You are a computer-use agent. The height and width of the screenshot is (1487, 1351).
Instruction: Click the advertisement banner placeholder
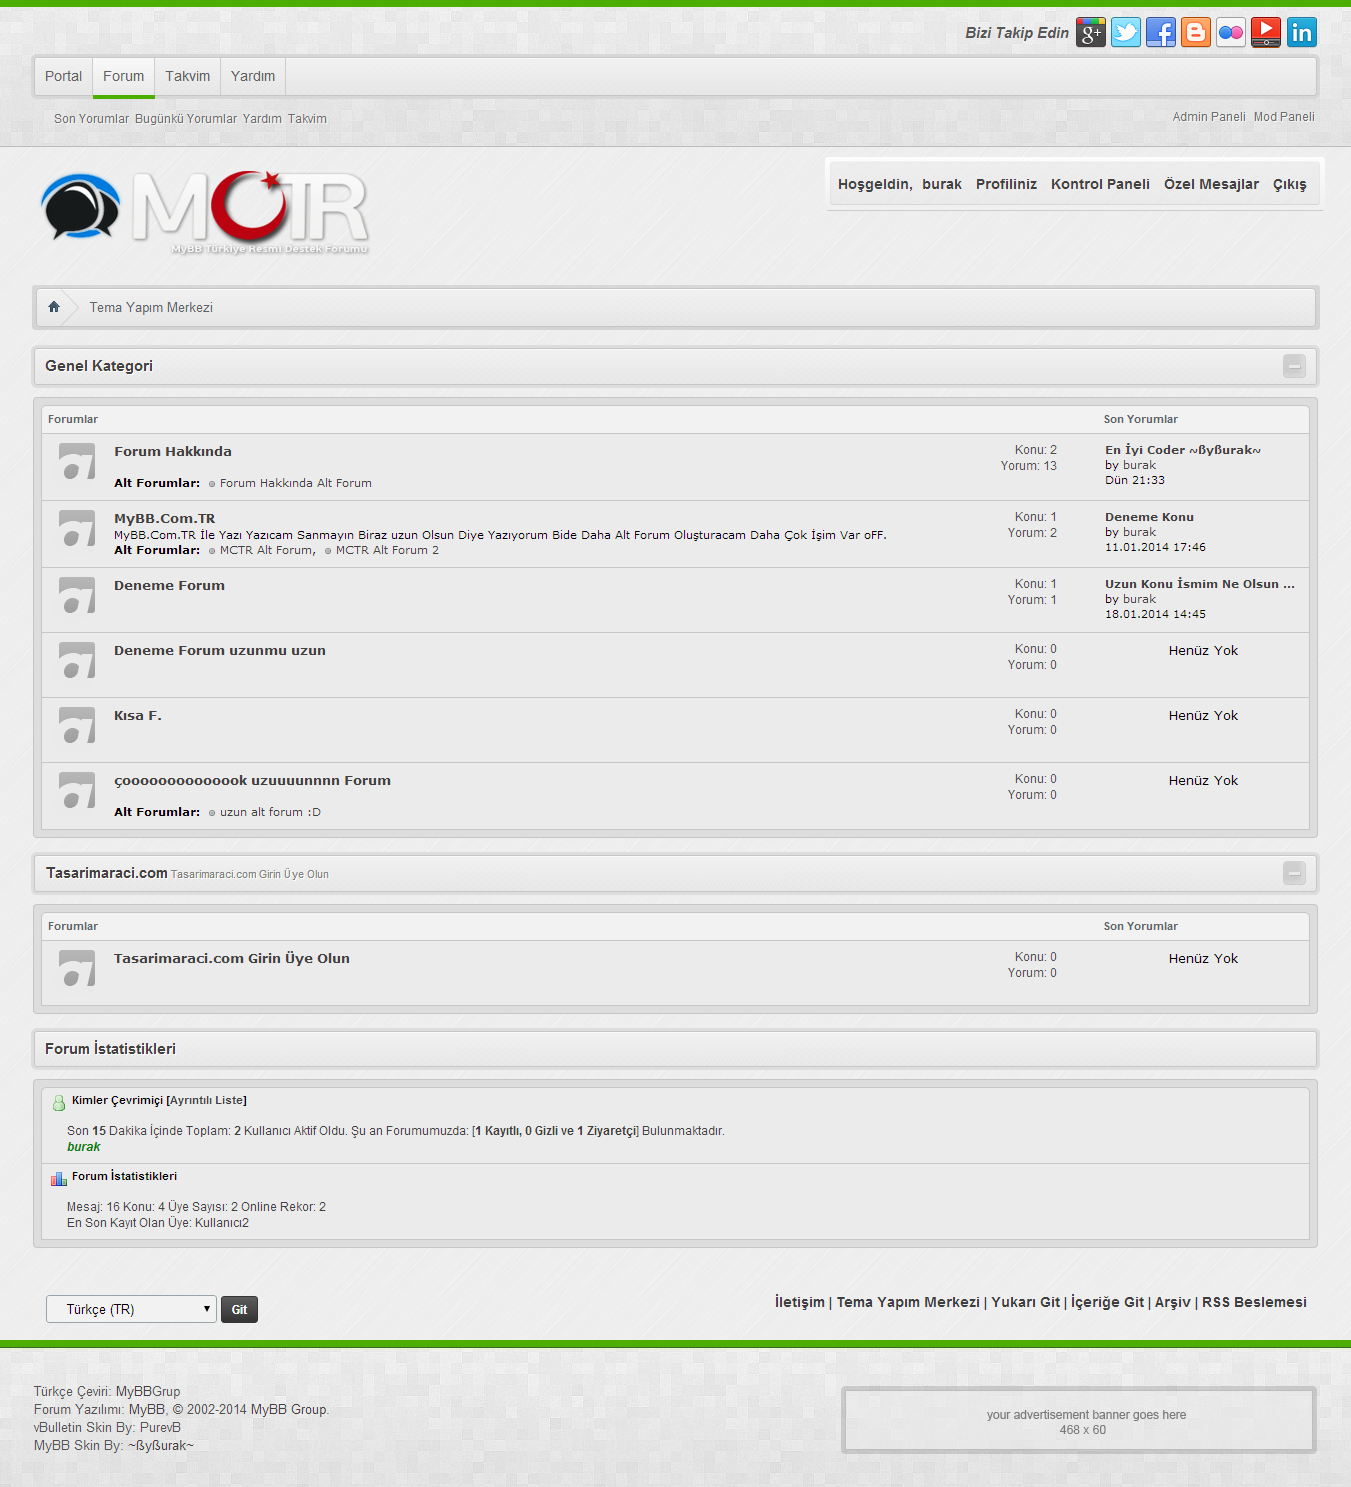(1079, 1421)
